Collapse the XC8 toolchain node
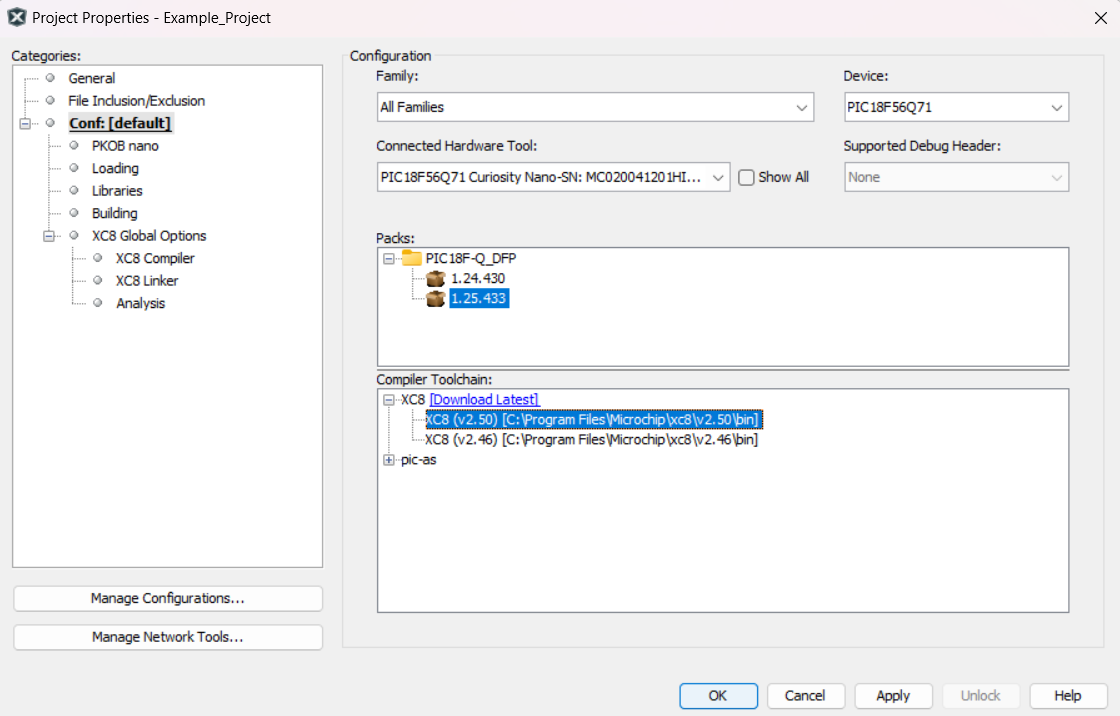Image resolution: width=1120 pixels, height=716 pixels. tap(389, 400)
